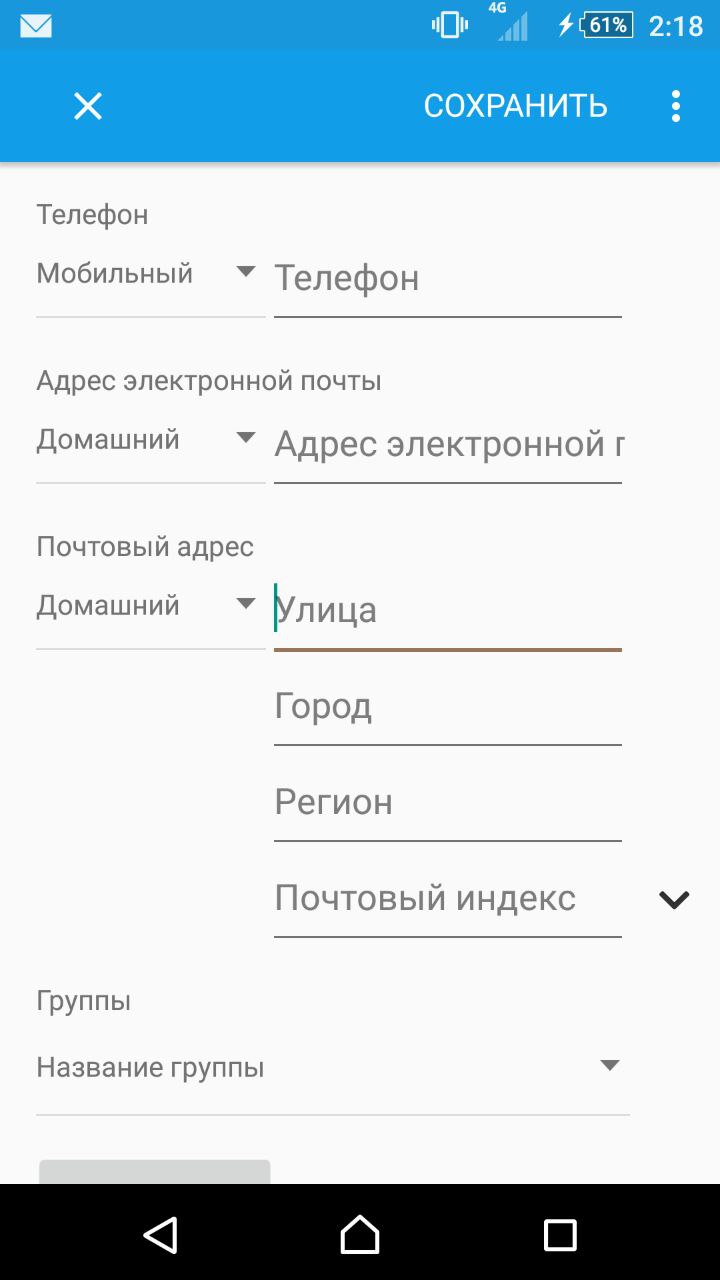This screenshot has width=720, height=1280.
Task: Tap the Android home navigation icon
Action: (360, 1235)
